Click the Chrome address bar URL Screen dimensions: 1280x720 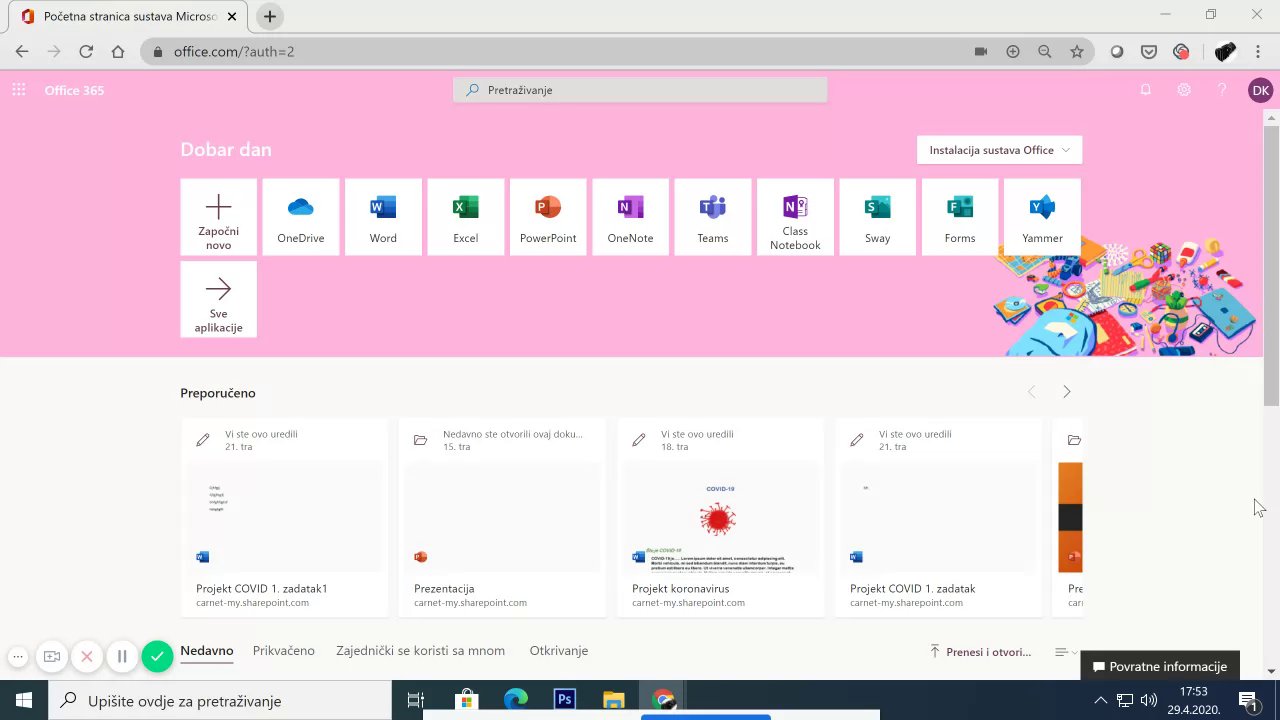(234, 52)
